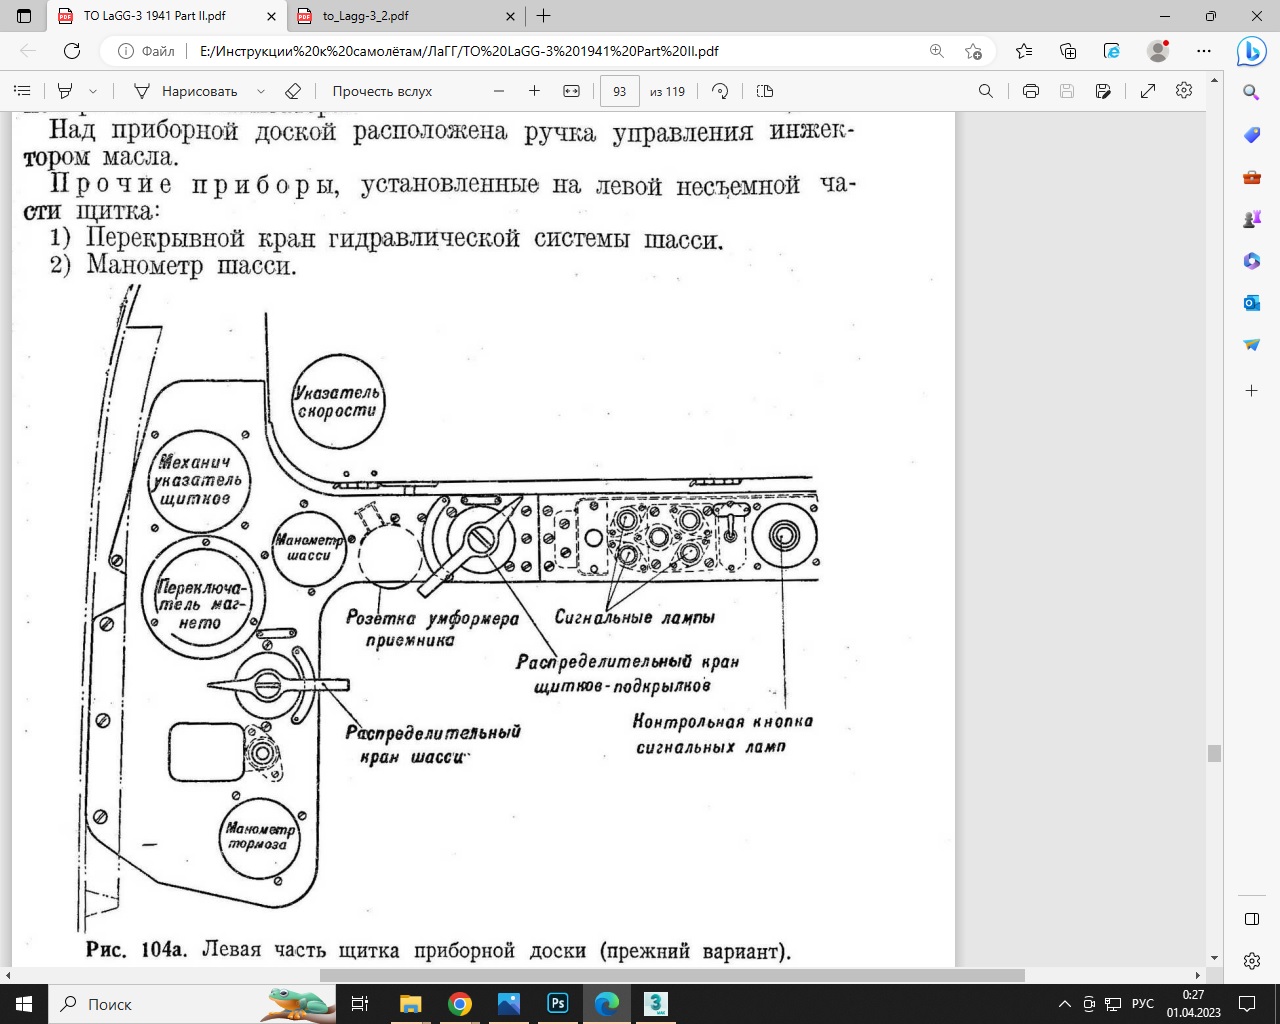Enter full screen mode in PDF toolbar
This screenshot has width=1280, height=1024.
tap(1148, 91)
